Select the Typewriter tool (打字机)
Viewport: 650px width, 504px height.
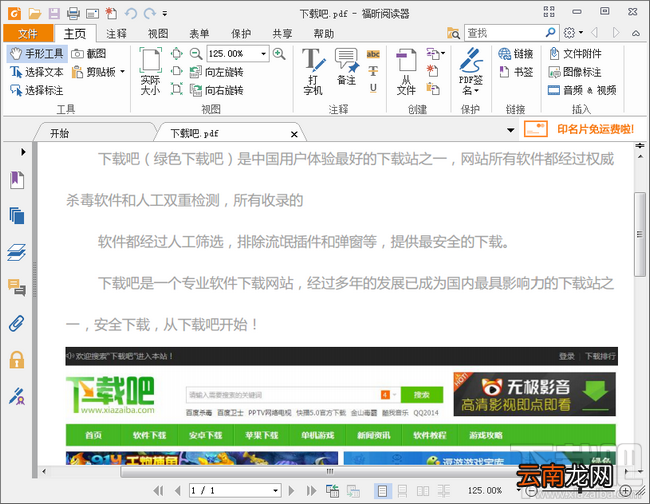click(x=313, y=71)
